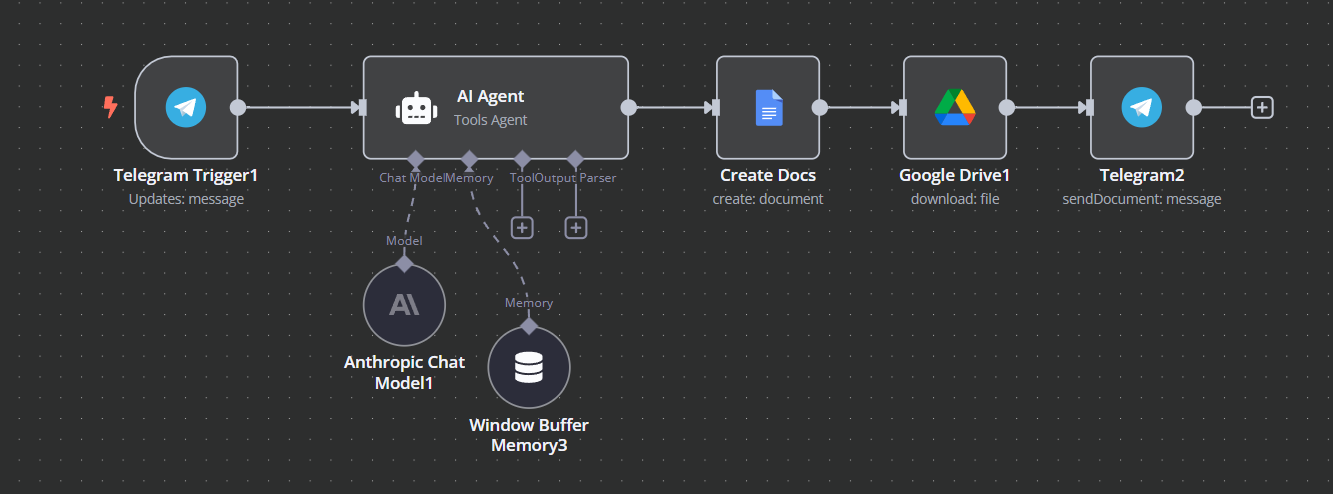Click the 'Tools Agent' subtitle text
Viewport: 1333px width, 494px height.
pyautogui.click(x=490, y=120)
